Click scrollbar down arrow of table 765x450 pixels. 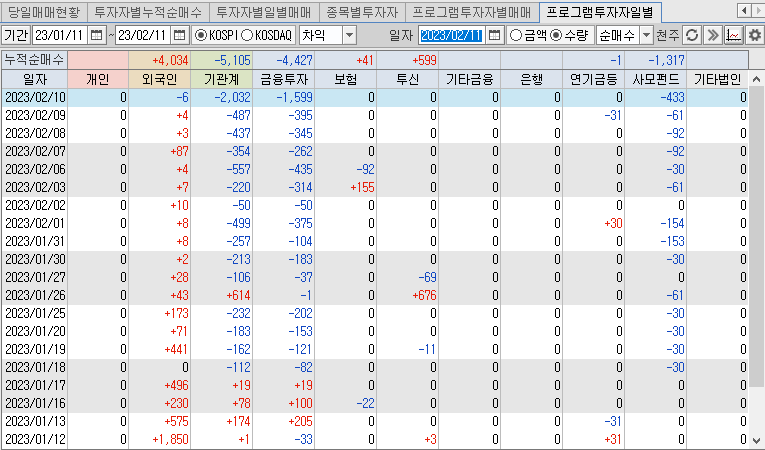(756, 439)
